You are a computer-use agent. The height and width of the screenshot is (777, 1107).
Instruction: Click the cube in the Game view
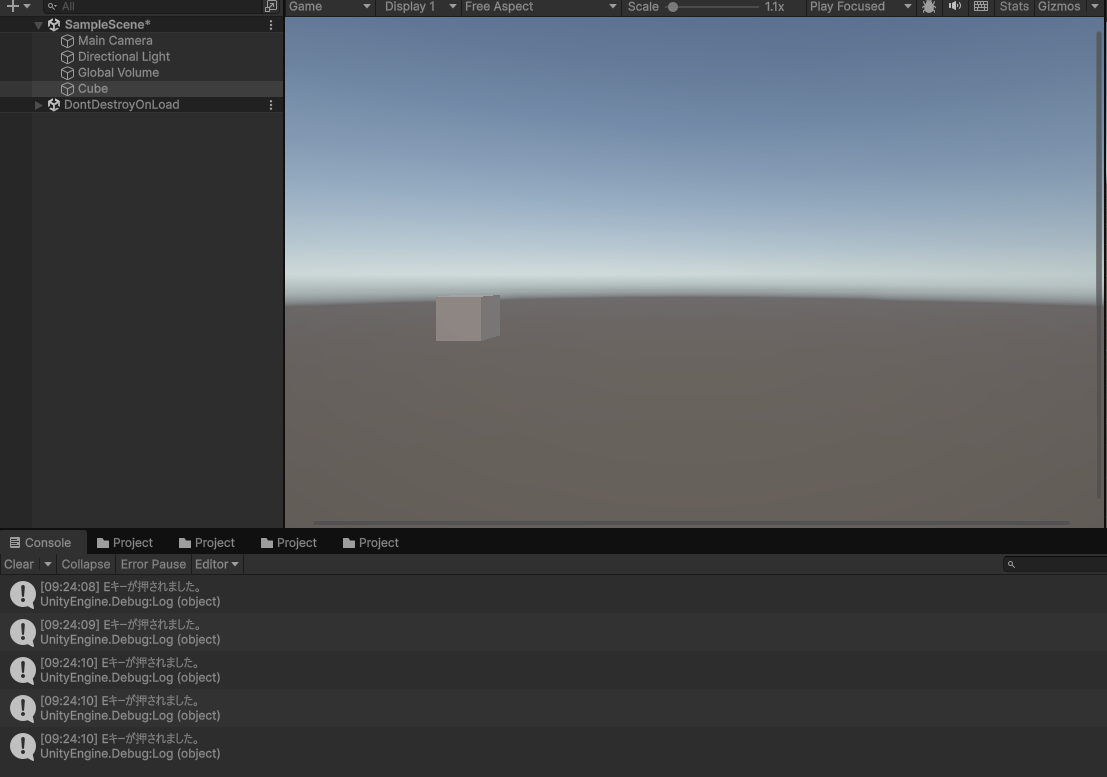[467, 318]
